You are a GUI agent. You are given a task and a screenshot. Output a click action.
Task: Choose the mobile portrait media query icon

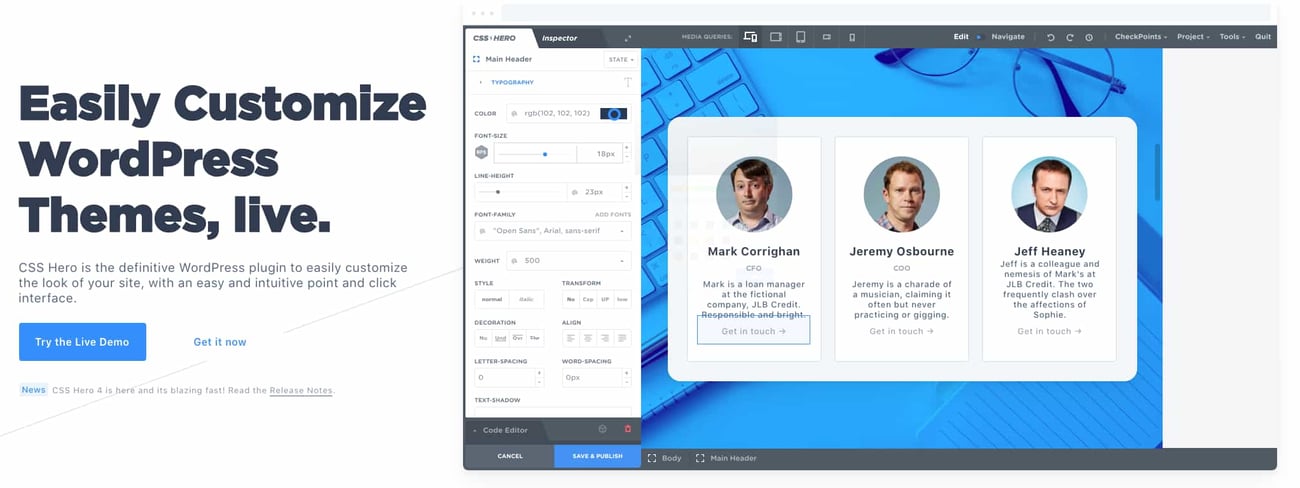point(852,37)
